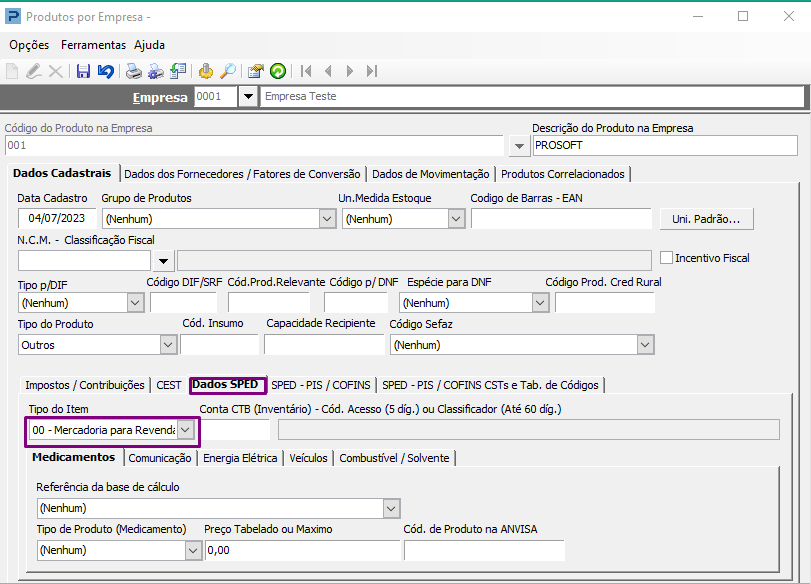This screenshot has height=584, width=811.
Task: Go to the previous record
Action: (x=328, y=71)
